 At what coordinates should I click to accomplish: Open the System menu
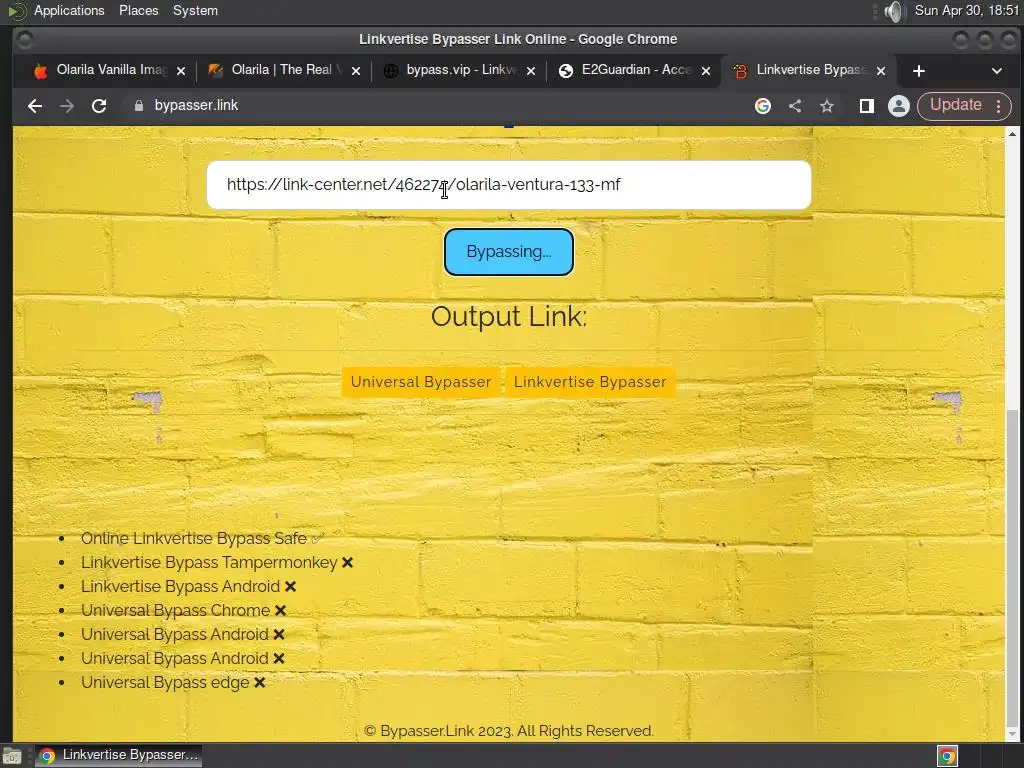pyautogui.click(x=195, y=11)
